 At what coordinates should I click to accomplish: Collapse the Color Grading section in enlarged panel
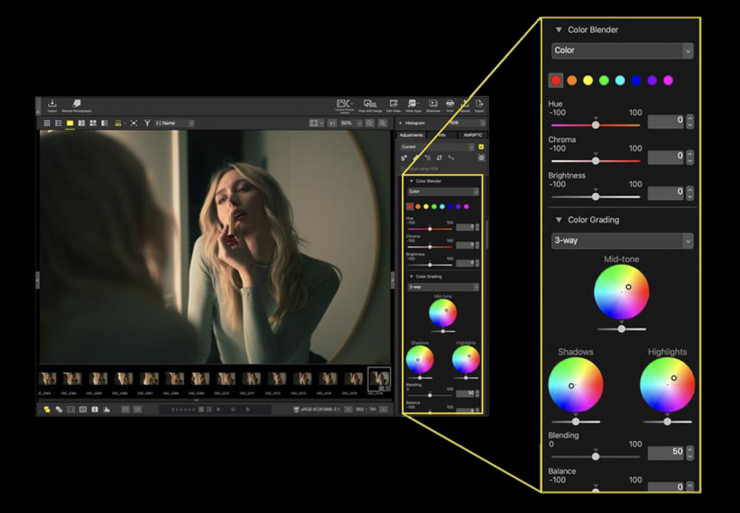(558, 220)
